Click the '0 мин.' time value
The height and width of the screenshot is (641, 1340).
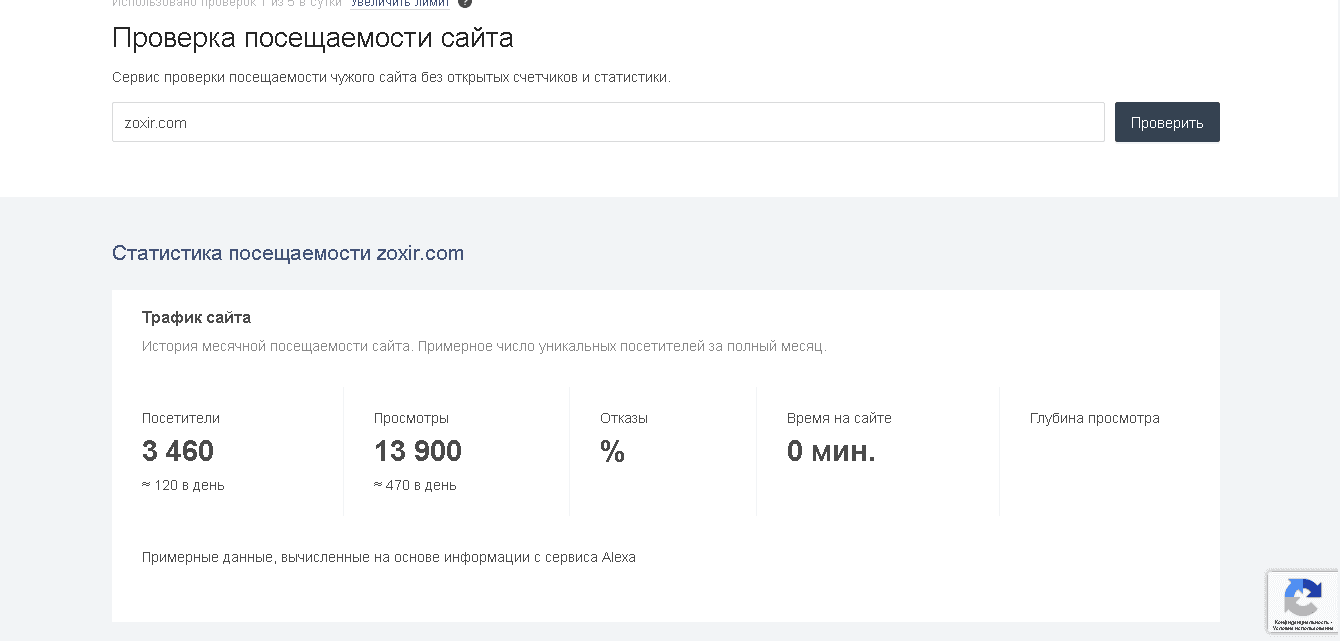tap(831, 451)
